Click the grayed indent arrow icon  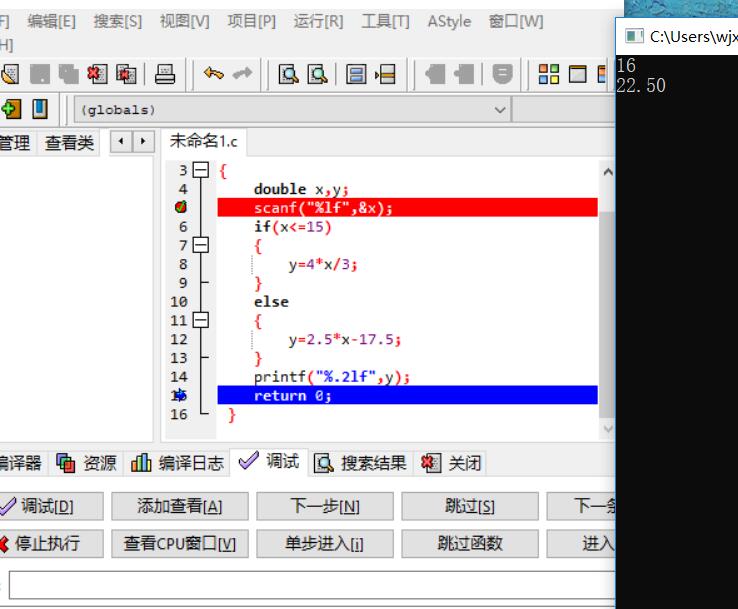click(x=464, y=74)
